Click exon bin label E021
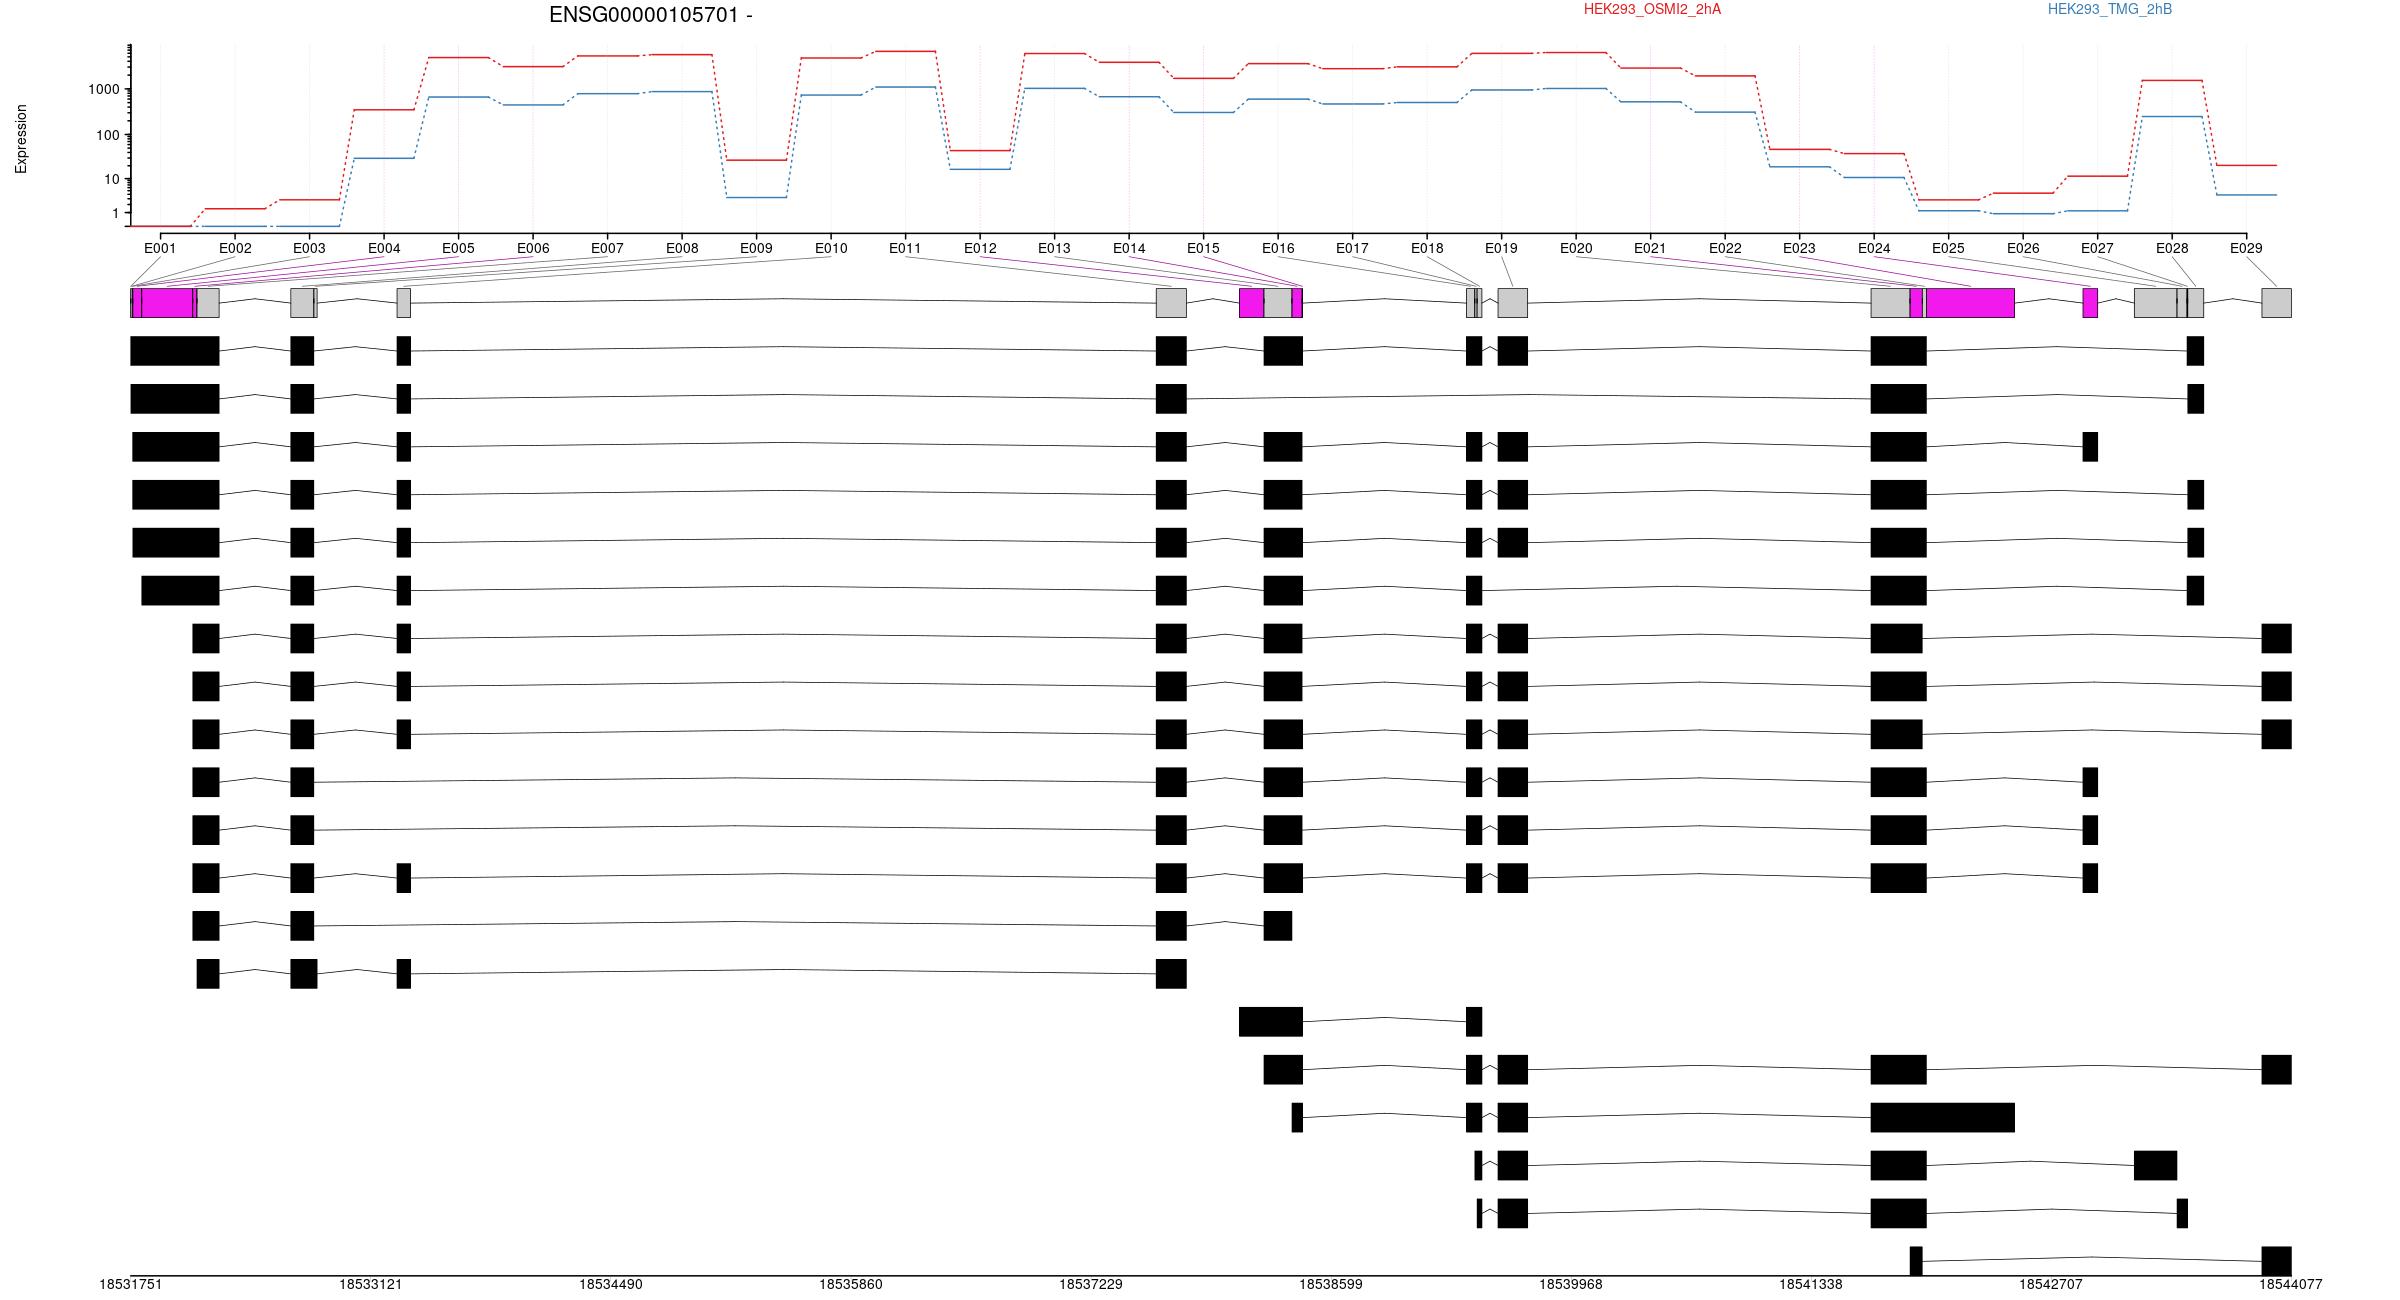Viewport: 2400px width, 1300px height. click(1650, 248)
